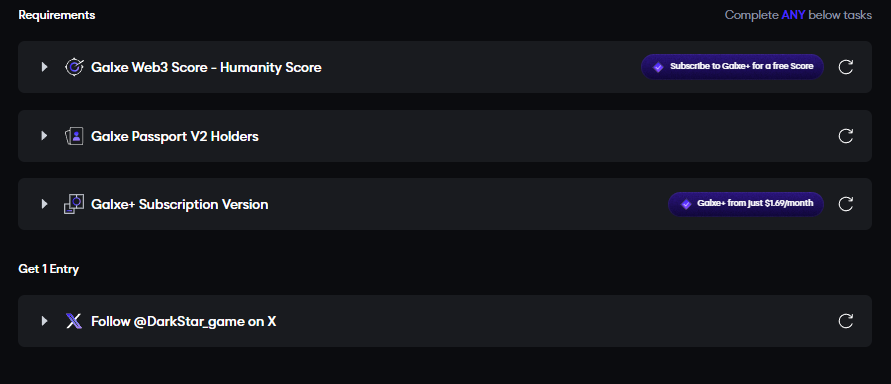Viewport: 891px width, 384px height.
Task: Click the diamond icon in Subscribe button
Action: 658,67
